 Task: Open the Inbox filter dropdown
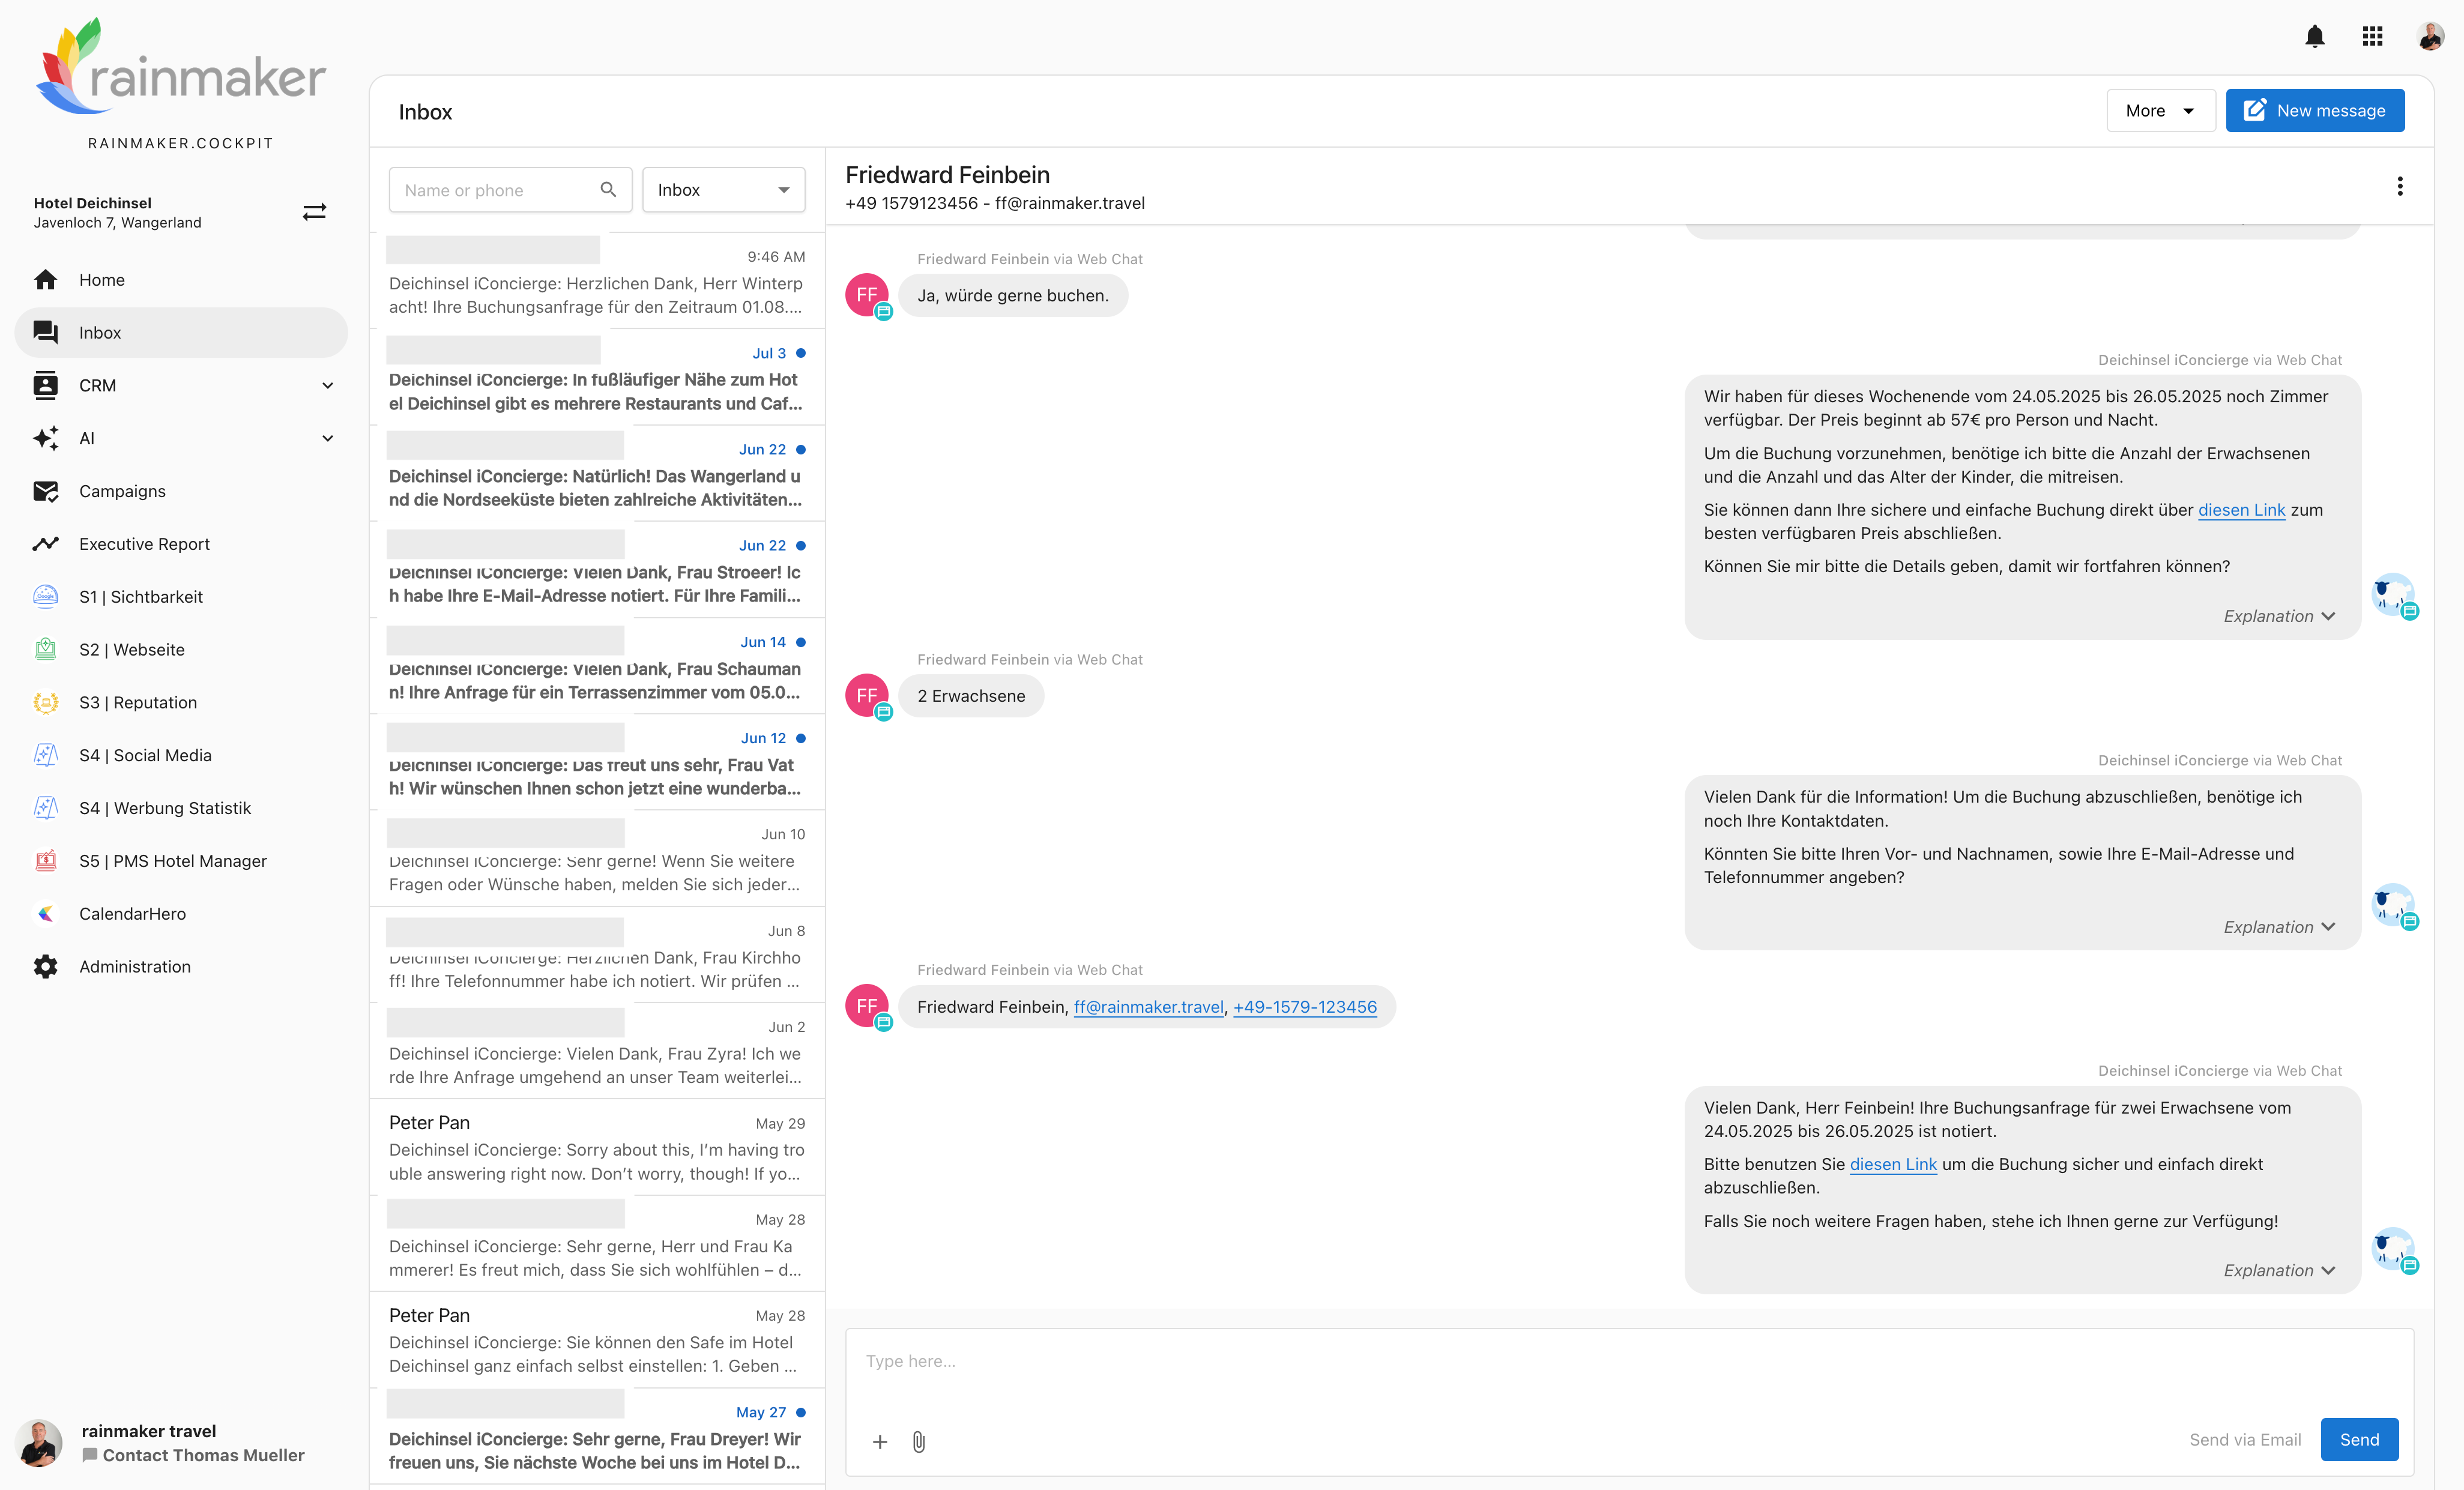(x=723, y=190)
